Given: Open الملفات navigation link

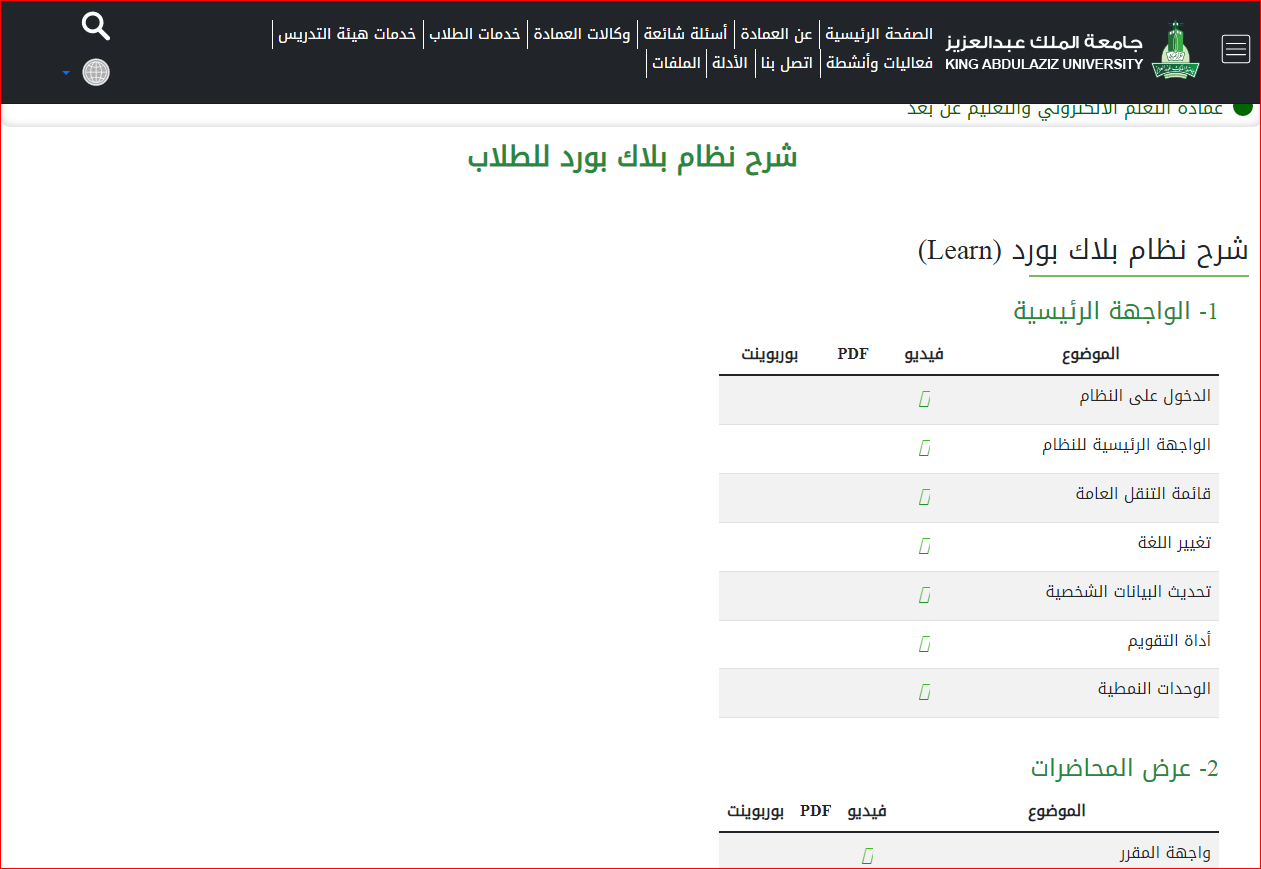Looking at the screenshot, I should click(x=675, y=64).
